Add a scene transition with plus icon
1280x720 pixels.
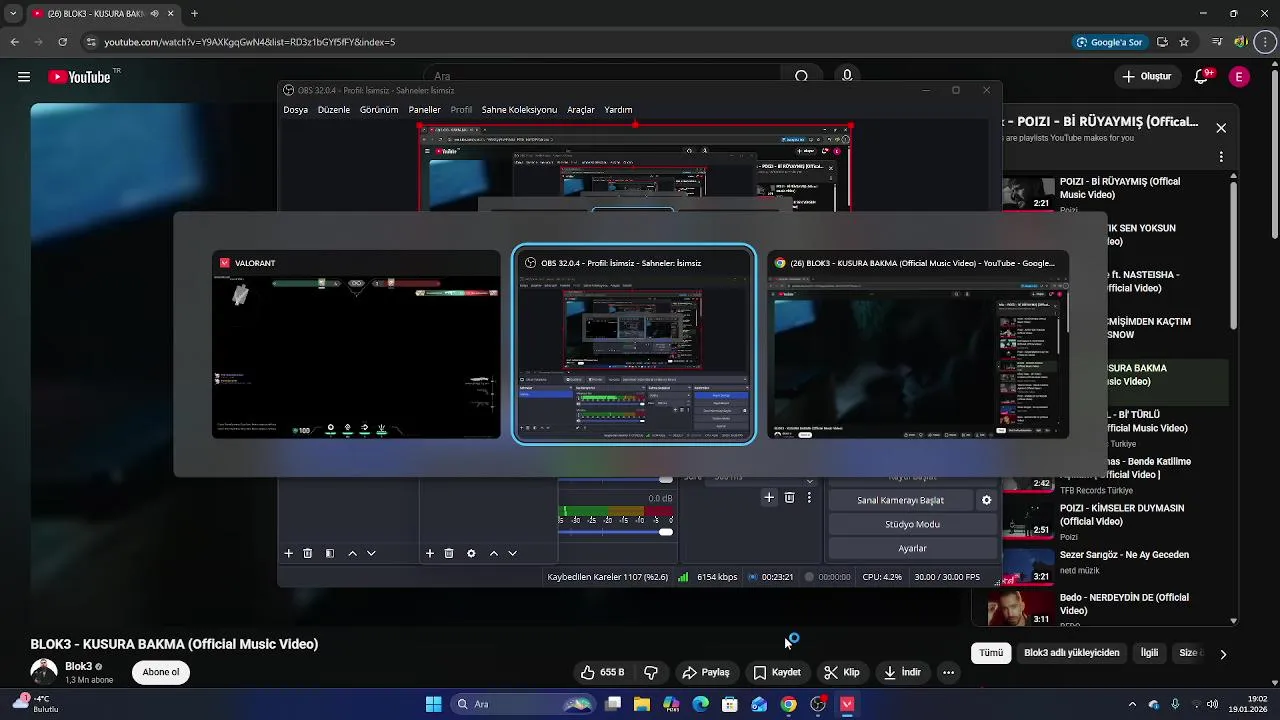pyautogui.click(x=769, y=497)
